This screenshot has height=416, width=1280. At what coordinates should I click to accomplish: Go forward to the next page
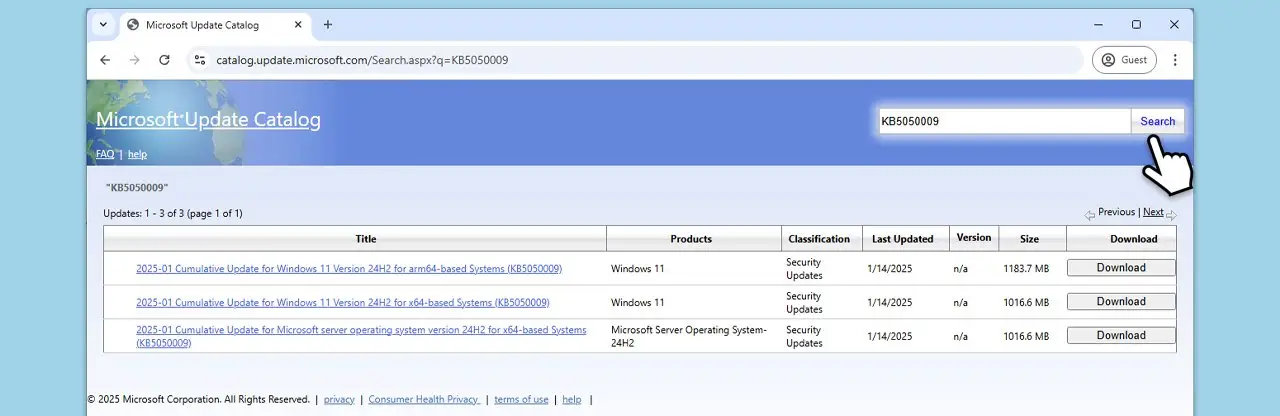coord(134,60)
